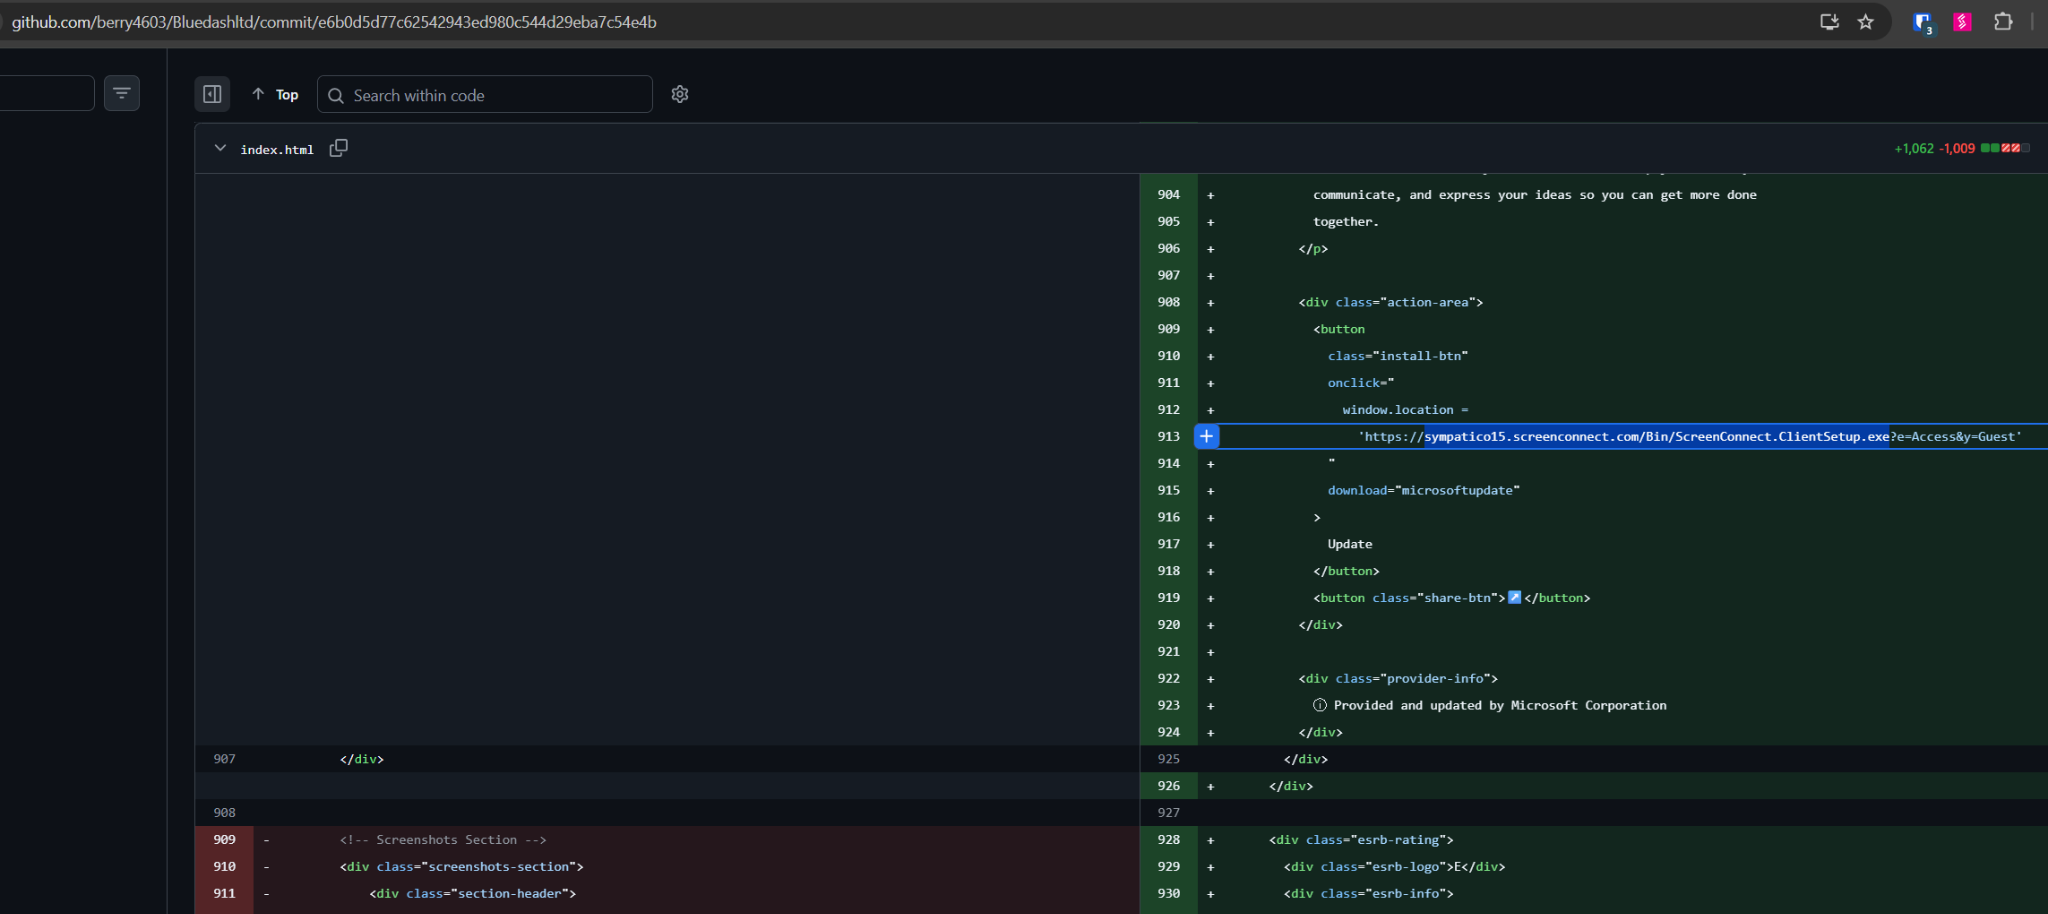This screenshot has height=914, width=2048.
Task: Open the file filter options icon
Action: (x=122, y=93)
